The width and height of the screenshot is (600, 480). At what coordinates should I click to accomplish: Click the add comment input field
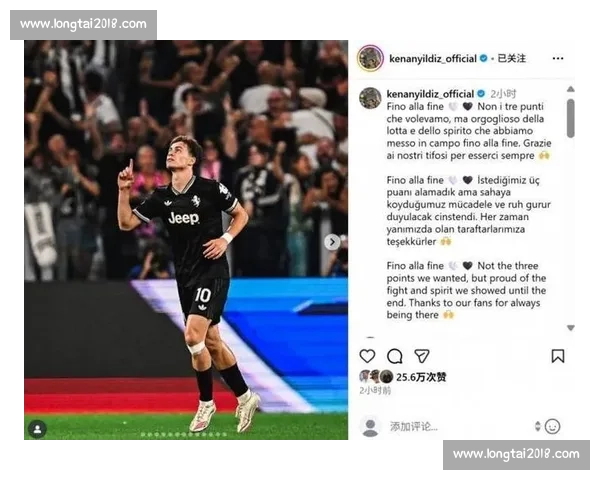tap(457, 426)
